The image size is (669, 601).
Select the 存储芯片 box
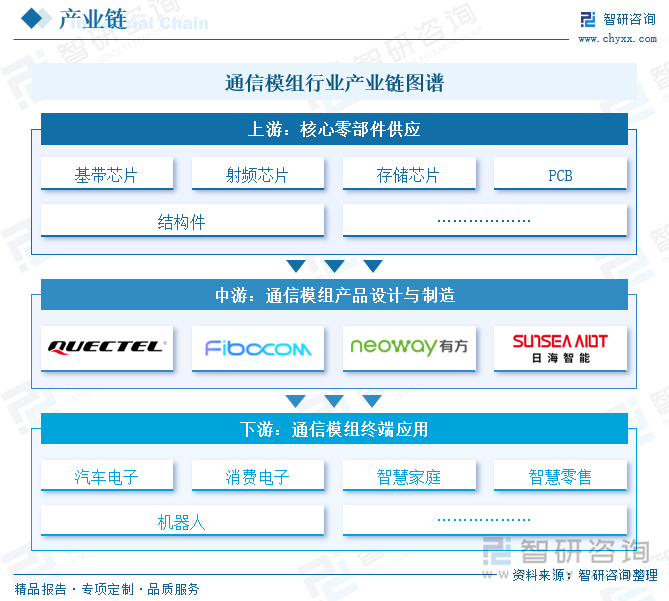[409, 173]
